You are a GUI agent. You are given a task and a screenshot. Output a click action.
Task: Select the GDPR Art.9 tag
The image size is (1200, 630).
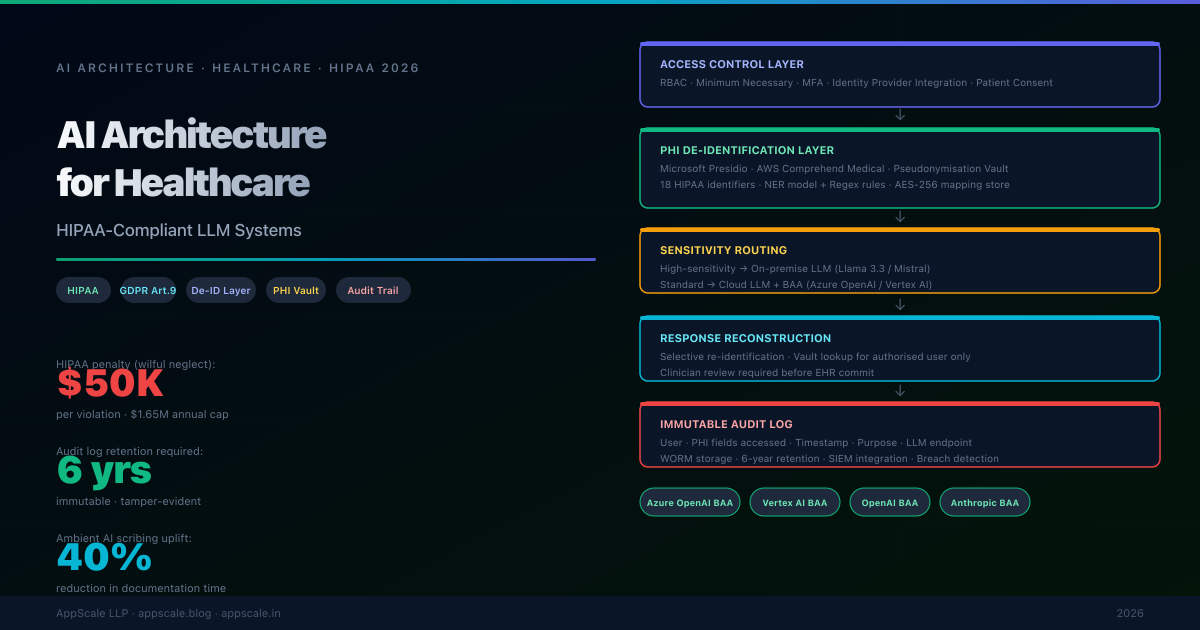point(148,290)
